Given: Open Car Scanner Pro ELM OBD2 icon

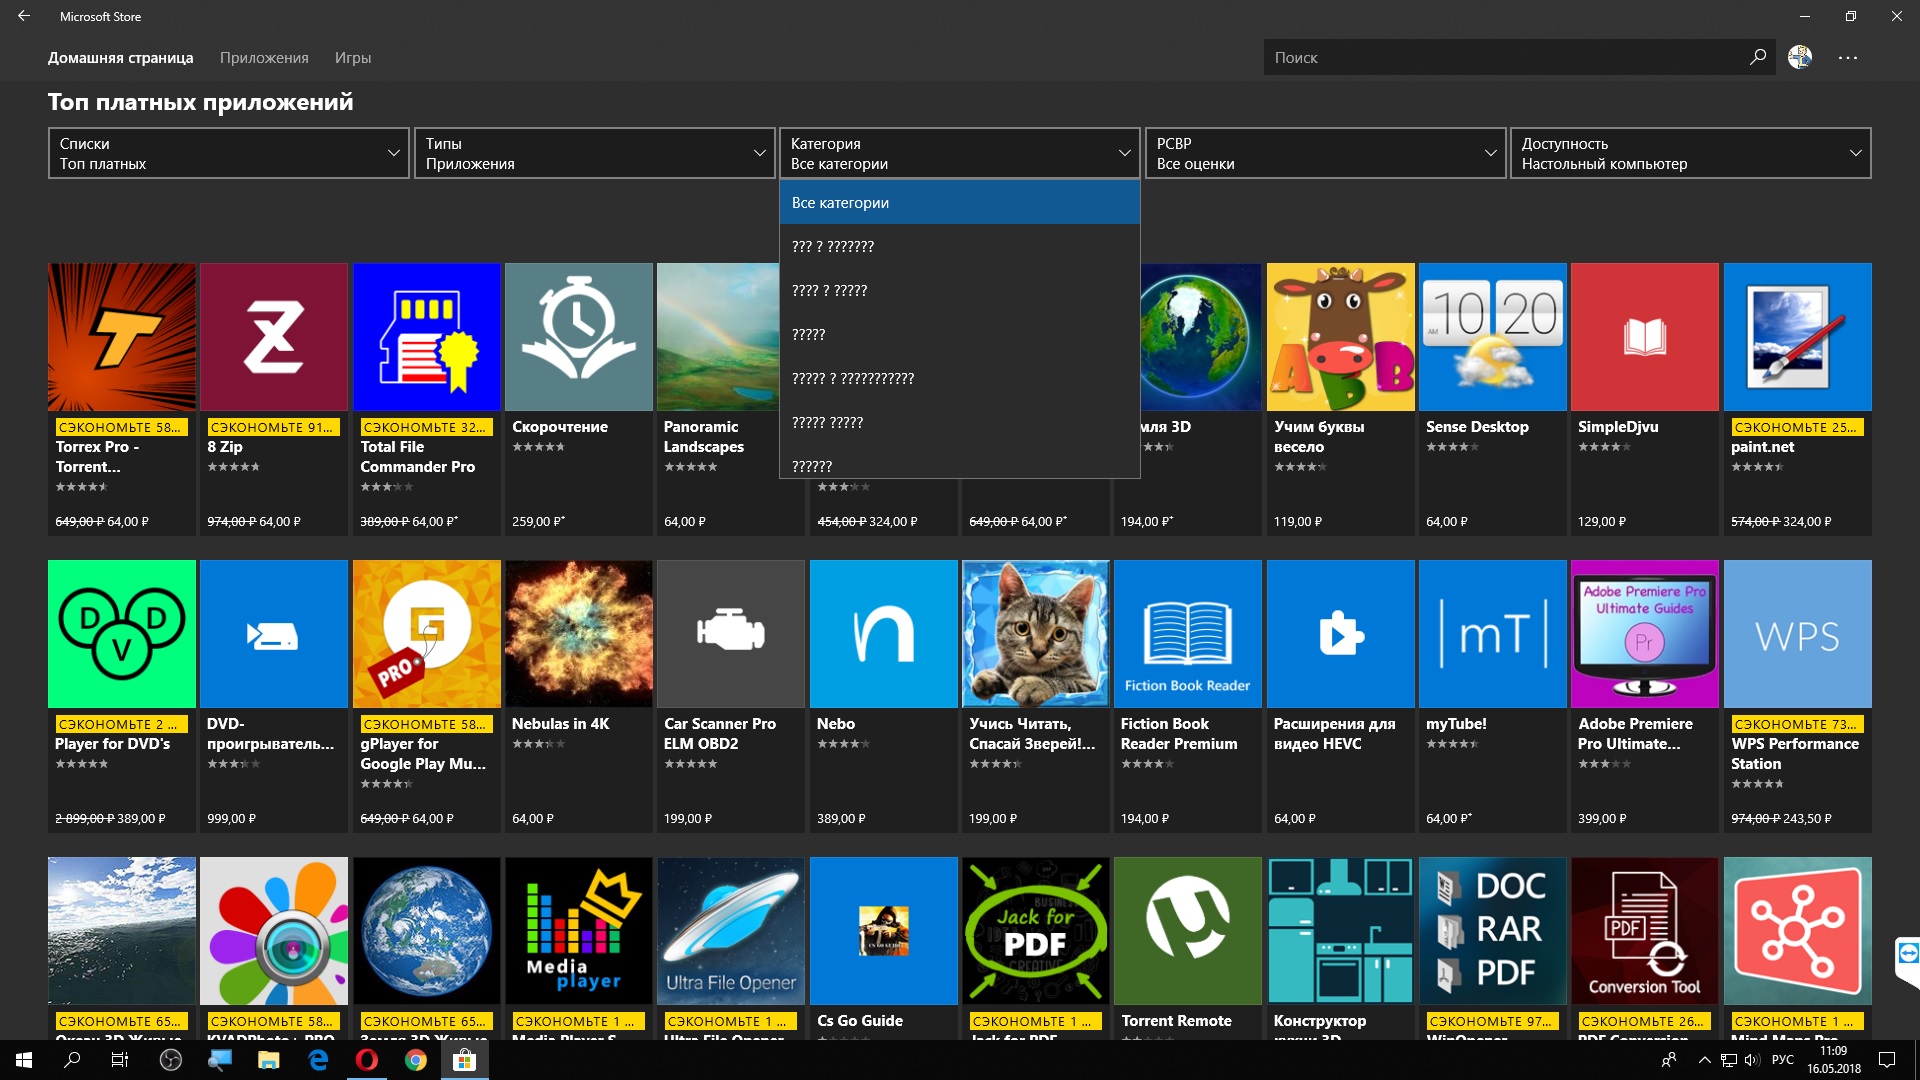Looking at the screenshot, I should [731, 634].
